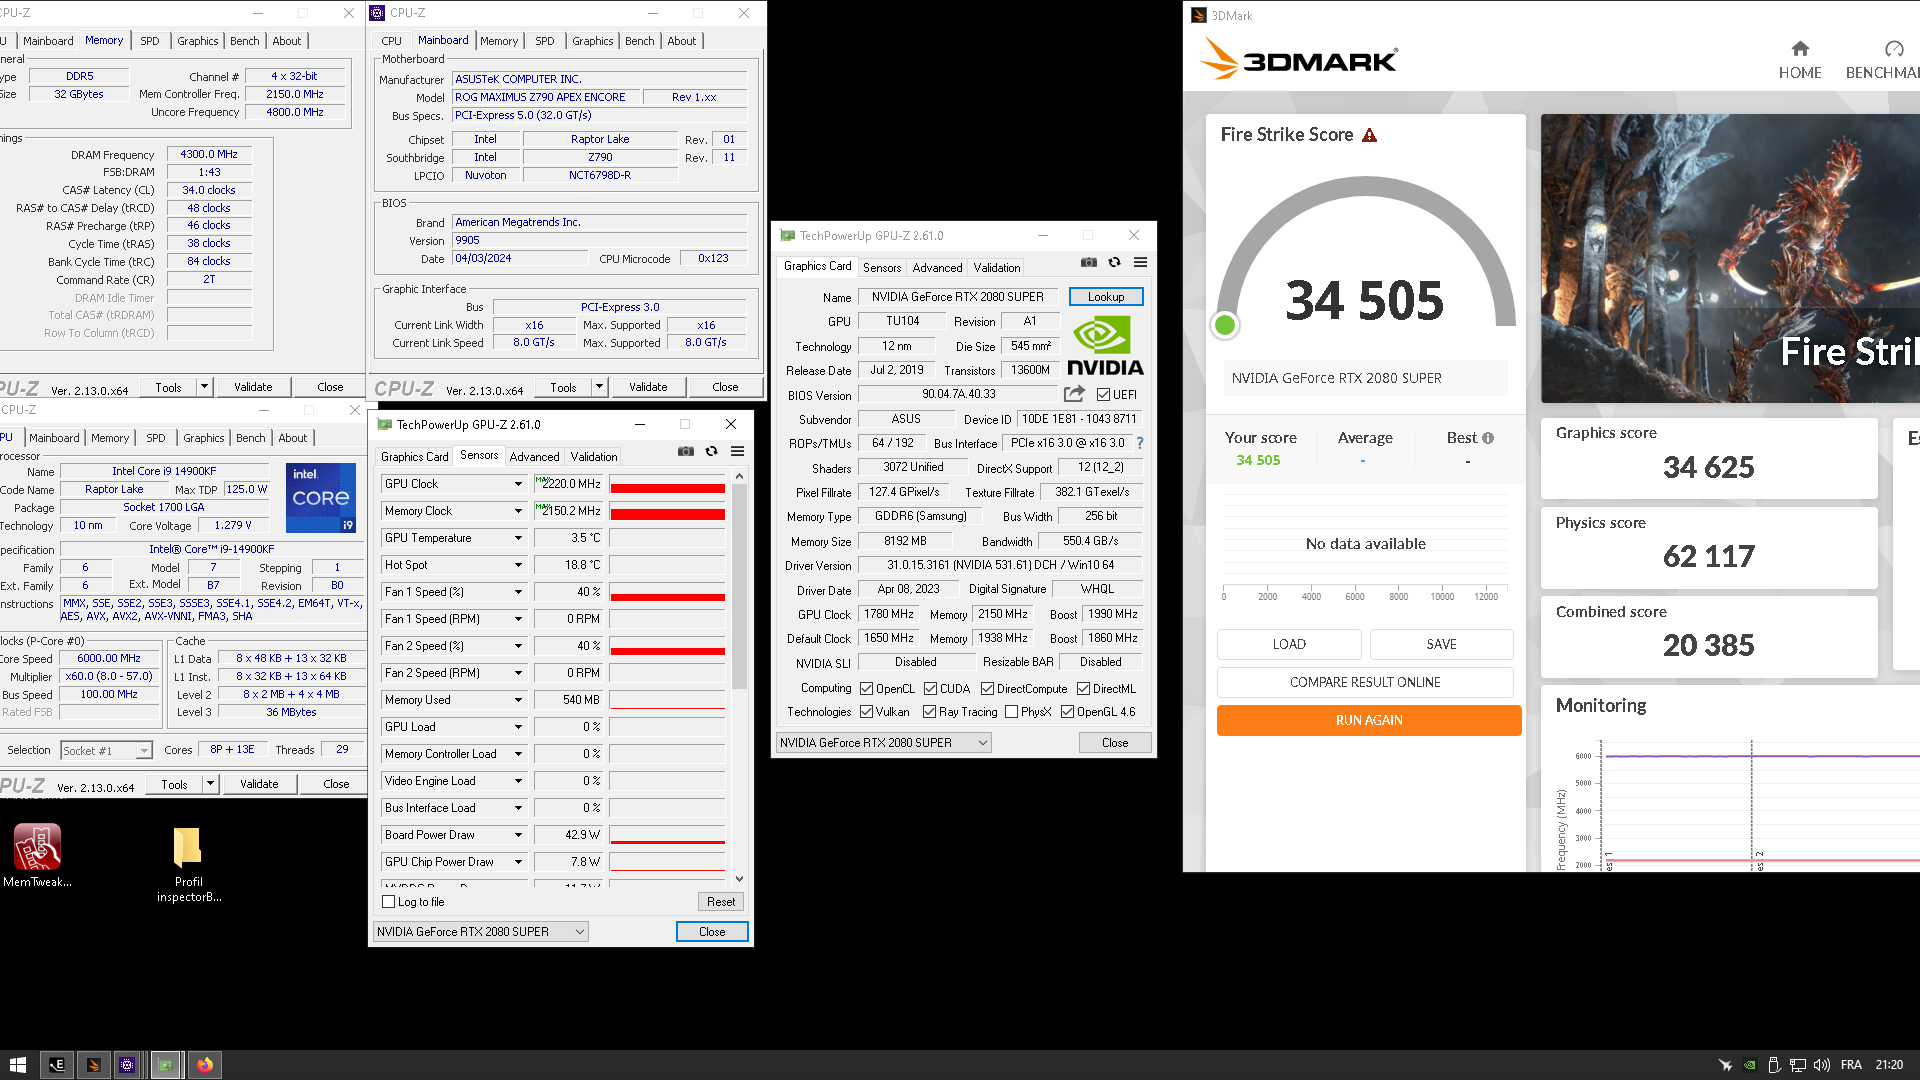
Task: Click the Reset button in GPU-Z Sensors
Action: coord(720,901)
